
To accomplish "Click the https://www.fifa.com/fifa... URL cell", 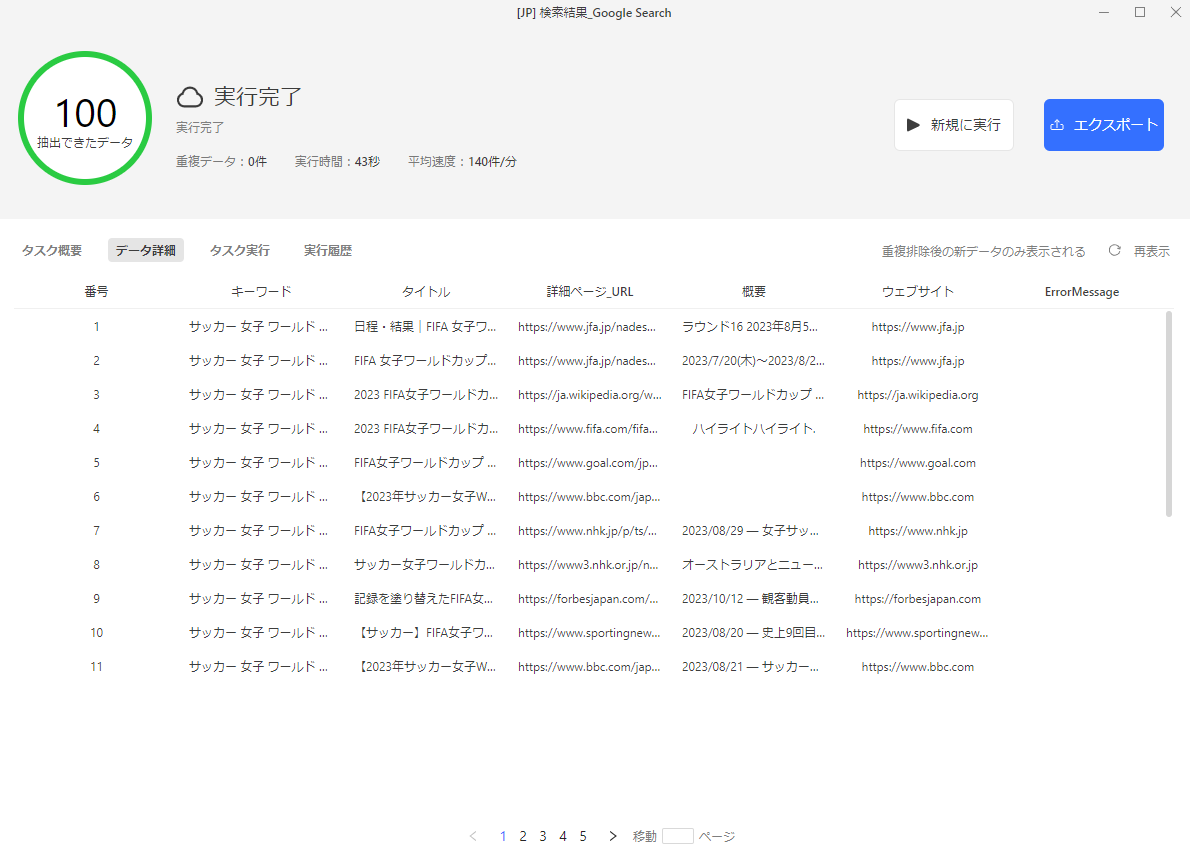I will [x=588, y=429].
